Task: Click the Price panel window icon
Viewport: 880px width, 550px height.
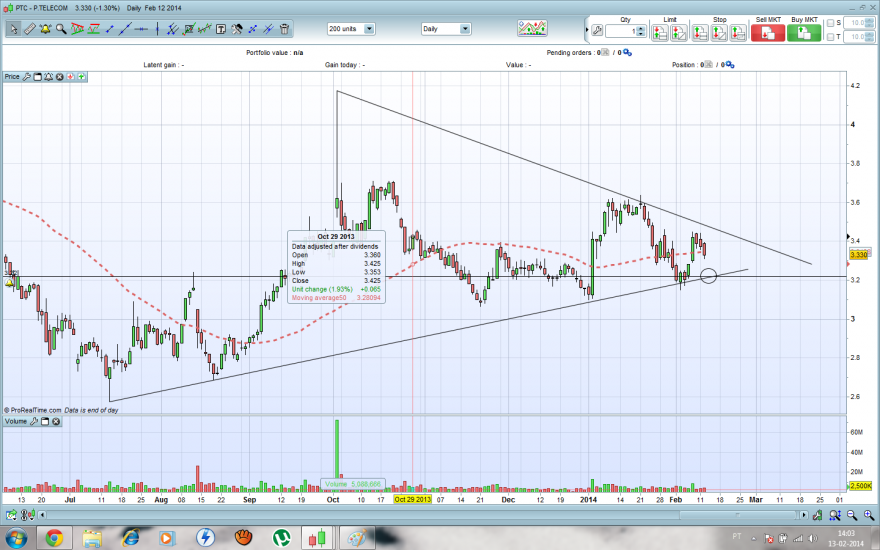Action: pos(38,76)
